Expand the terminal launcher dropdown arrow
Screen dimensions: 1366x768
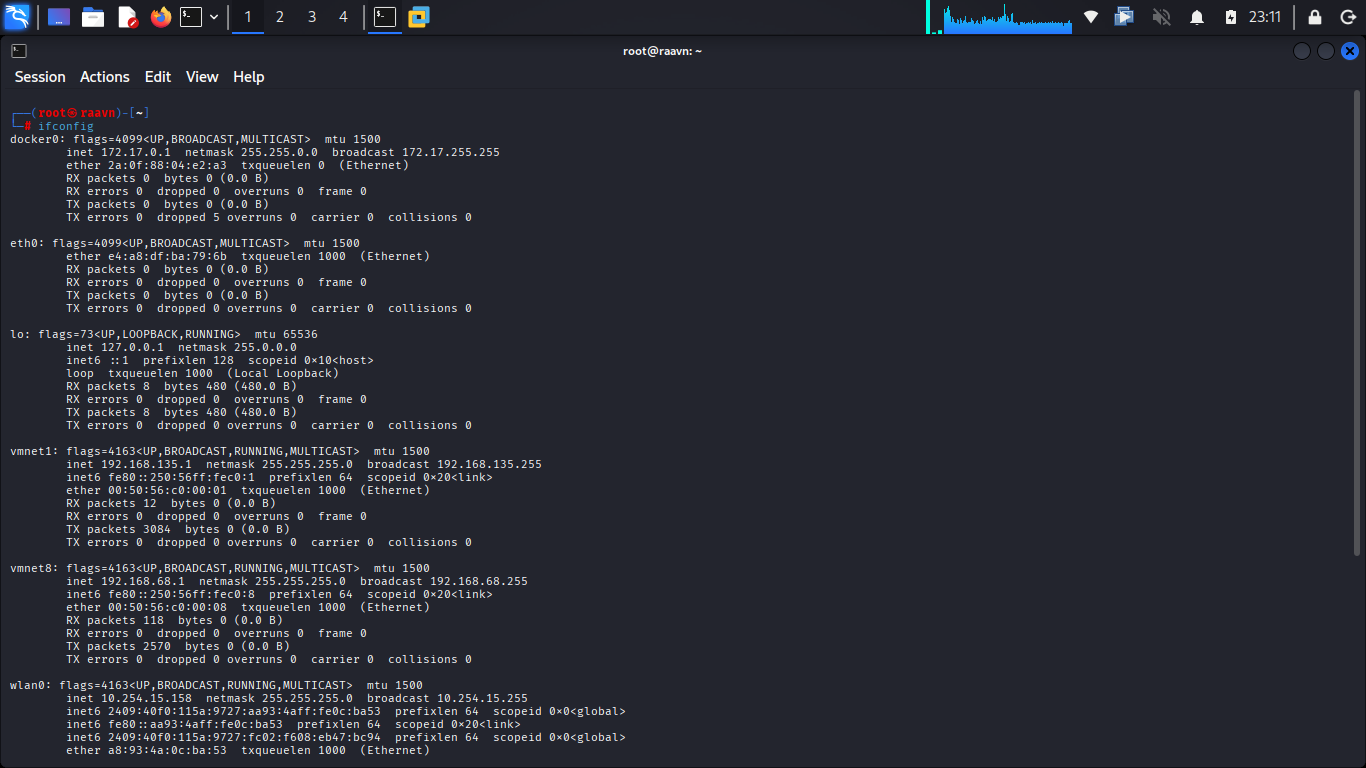click(x=214, y=17)
